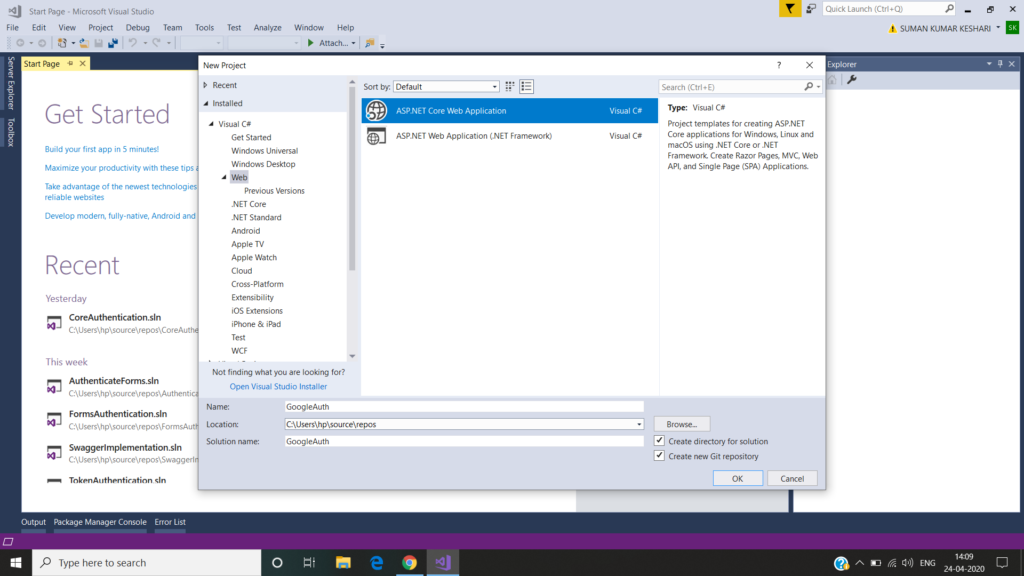The width and height of the screenshot is (1024, 576).
Task: Select Cross-Platform in the templates tree
Action: [x=257, y=284]
